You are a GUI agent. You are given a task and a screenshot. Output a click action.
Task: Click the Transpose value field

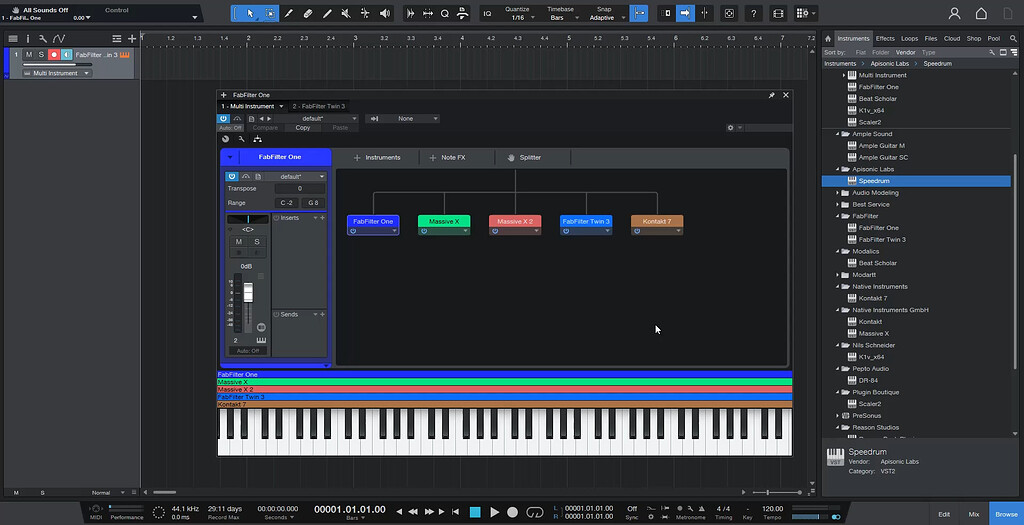coord(300,189)
